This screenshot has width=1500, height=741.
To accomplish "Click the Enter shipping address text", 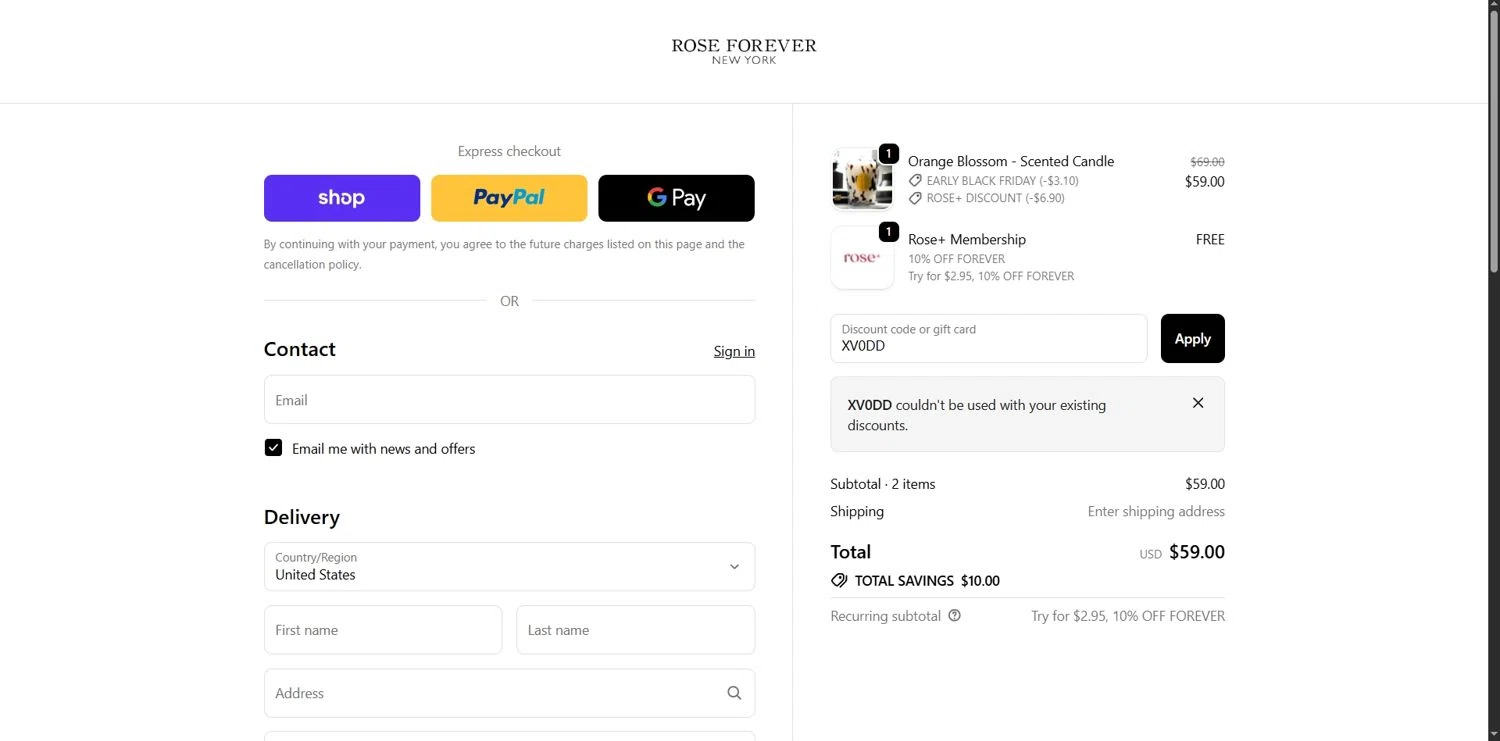I will click(x=1156, y=511).
